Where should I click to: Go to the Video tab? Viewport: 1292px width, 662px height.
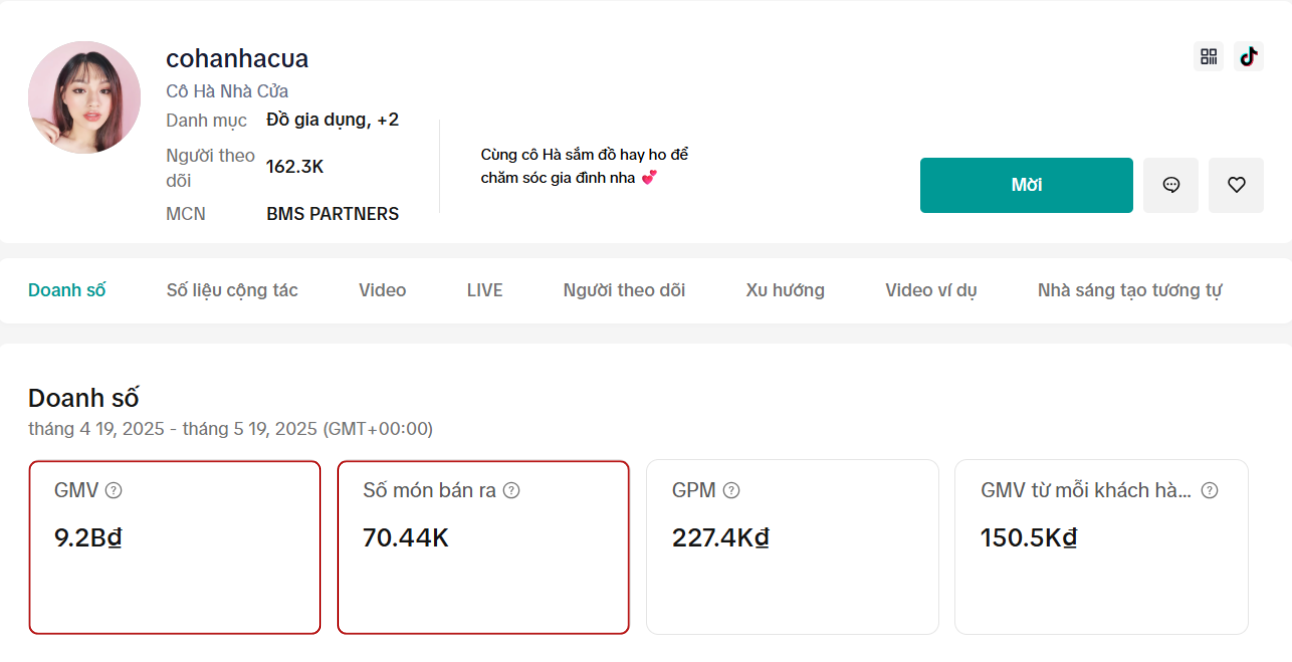pyautogui.click(x=382, y=290)
